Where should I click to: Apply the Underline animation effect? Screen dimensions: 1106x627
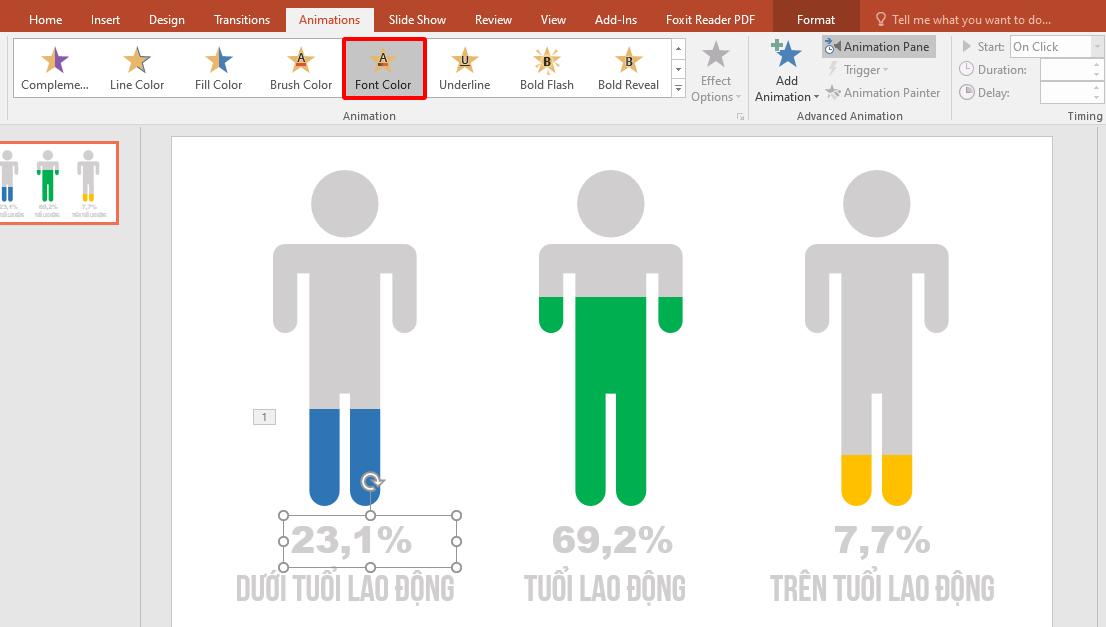[x=465, y=68]
